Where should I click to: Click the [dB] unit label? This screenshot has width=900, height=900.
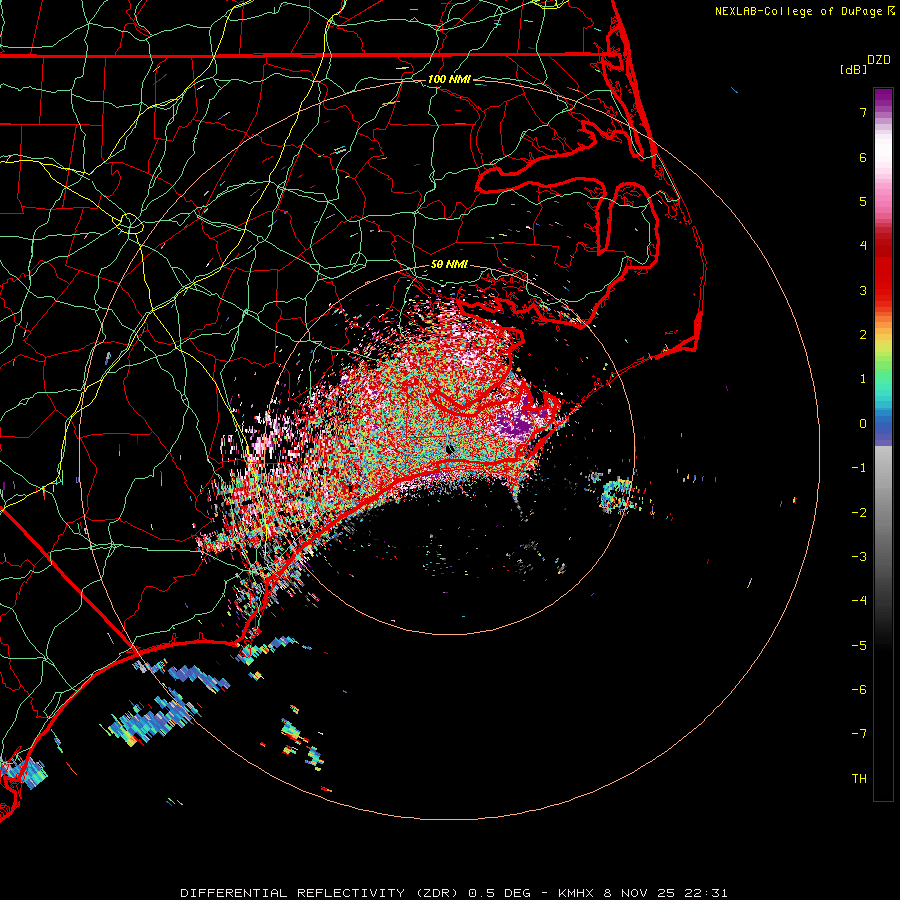tap(853, 69)
